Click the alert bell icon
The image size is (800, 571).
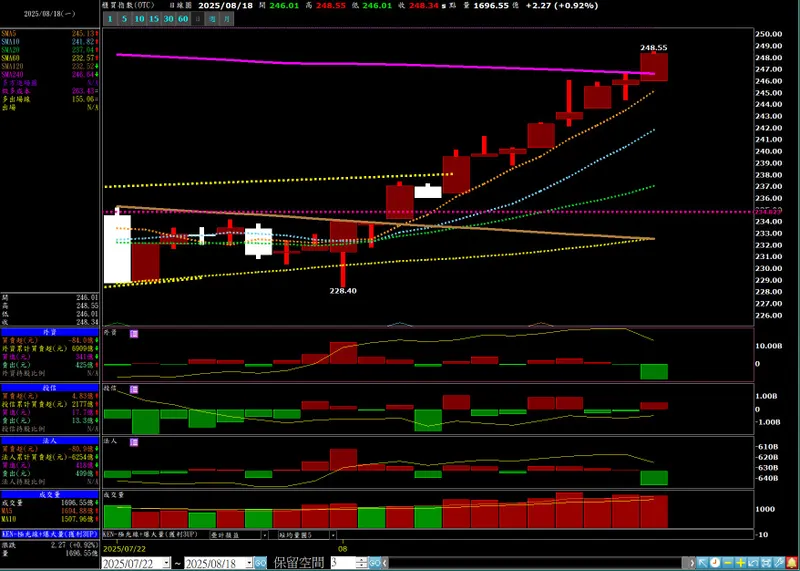click(792, 563)
